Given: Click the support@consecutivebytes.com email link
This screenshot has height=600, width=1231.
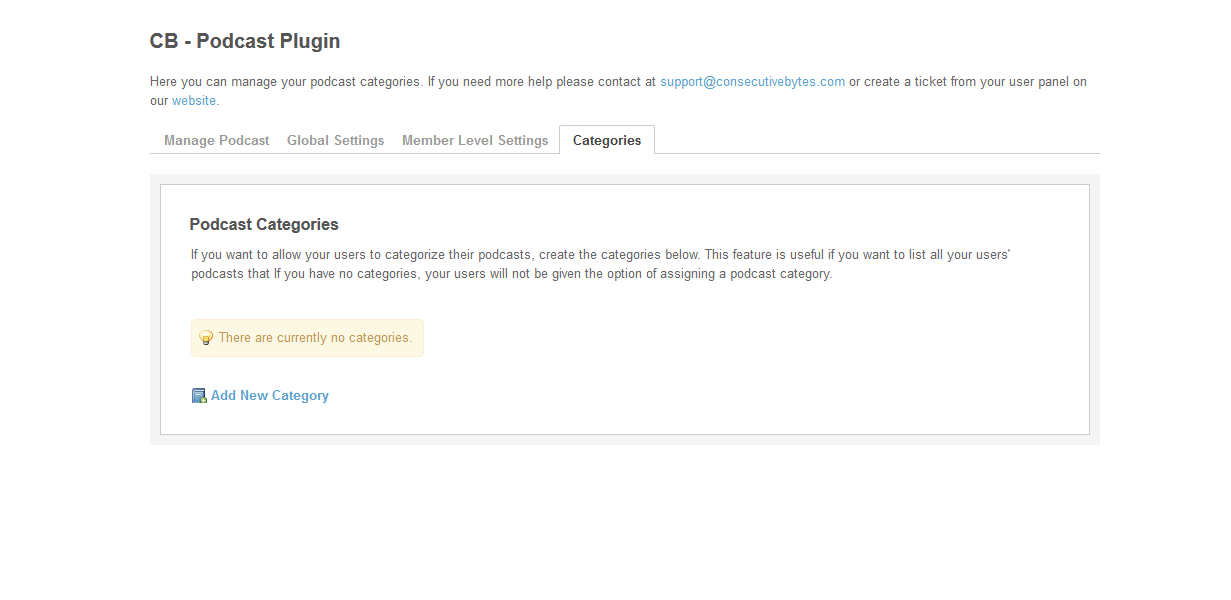Looking at the screenshot, I should coord(752,82).
